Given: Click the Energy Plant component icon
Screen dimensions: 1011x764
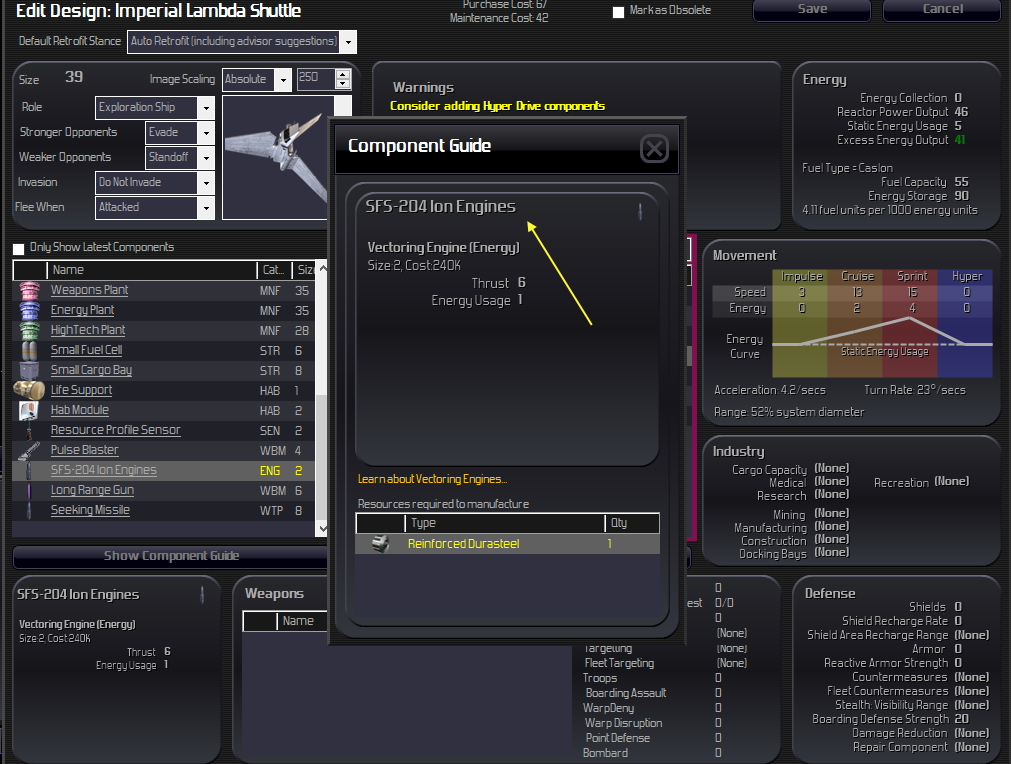Looking at the screenshot, I should (30, 311).
